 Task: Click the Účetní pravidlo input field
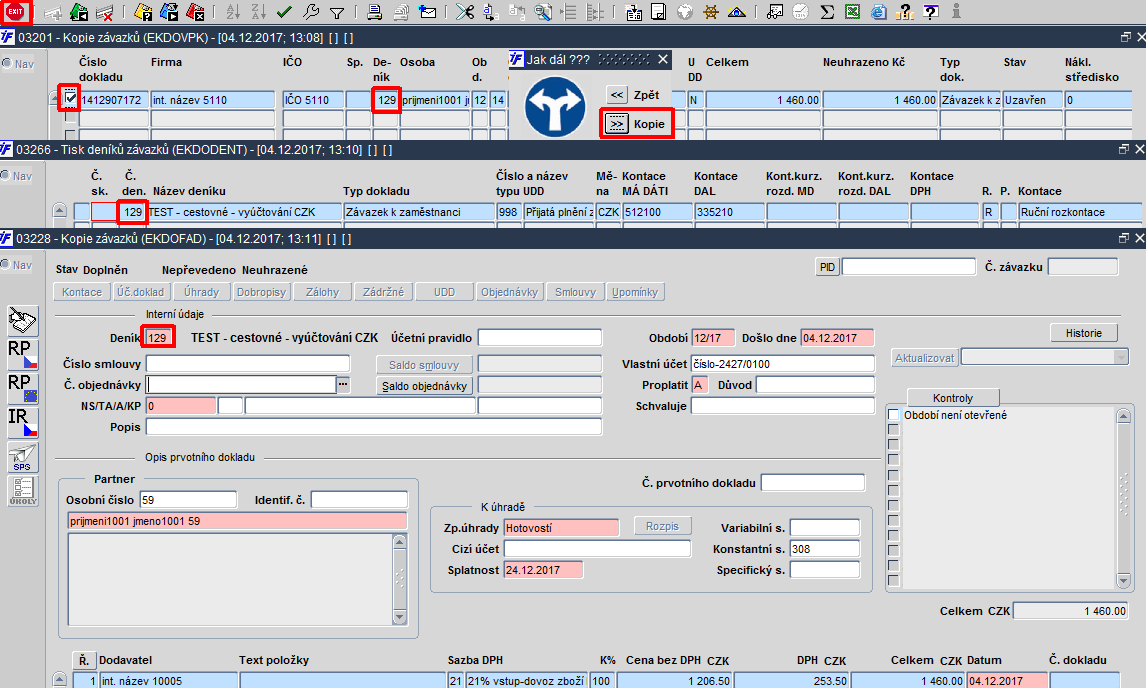(540, 338)
